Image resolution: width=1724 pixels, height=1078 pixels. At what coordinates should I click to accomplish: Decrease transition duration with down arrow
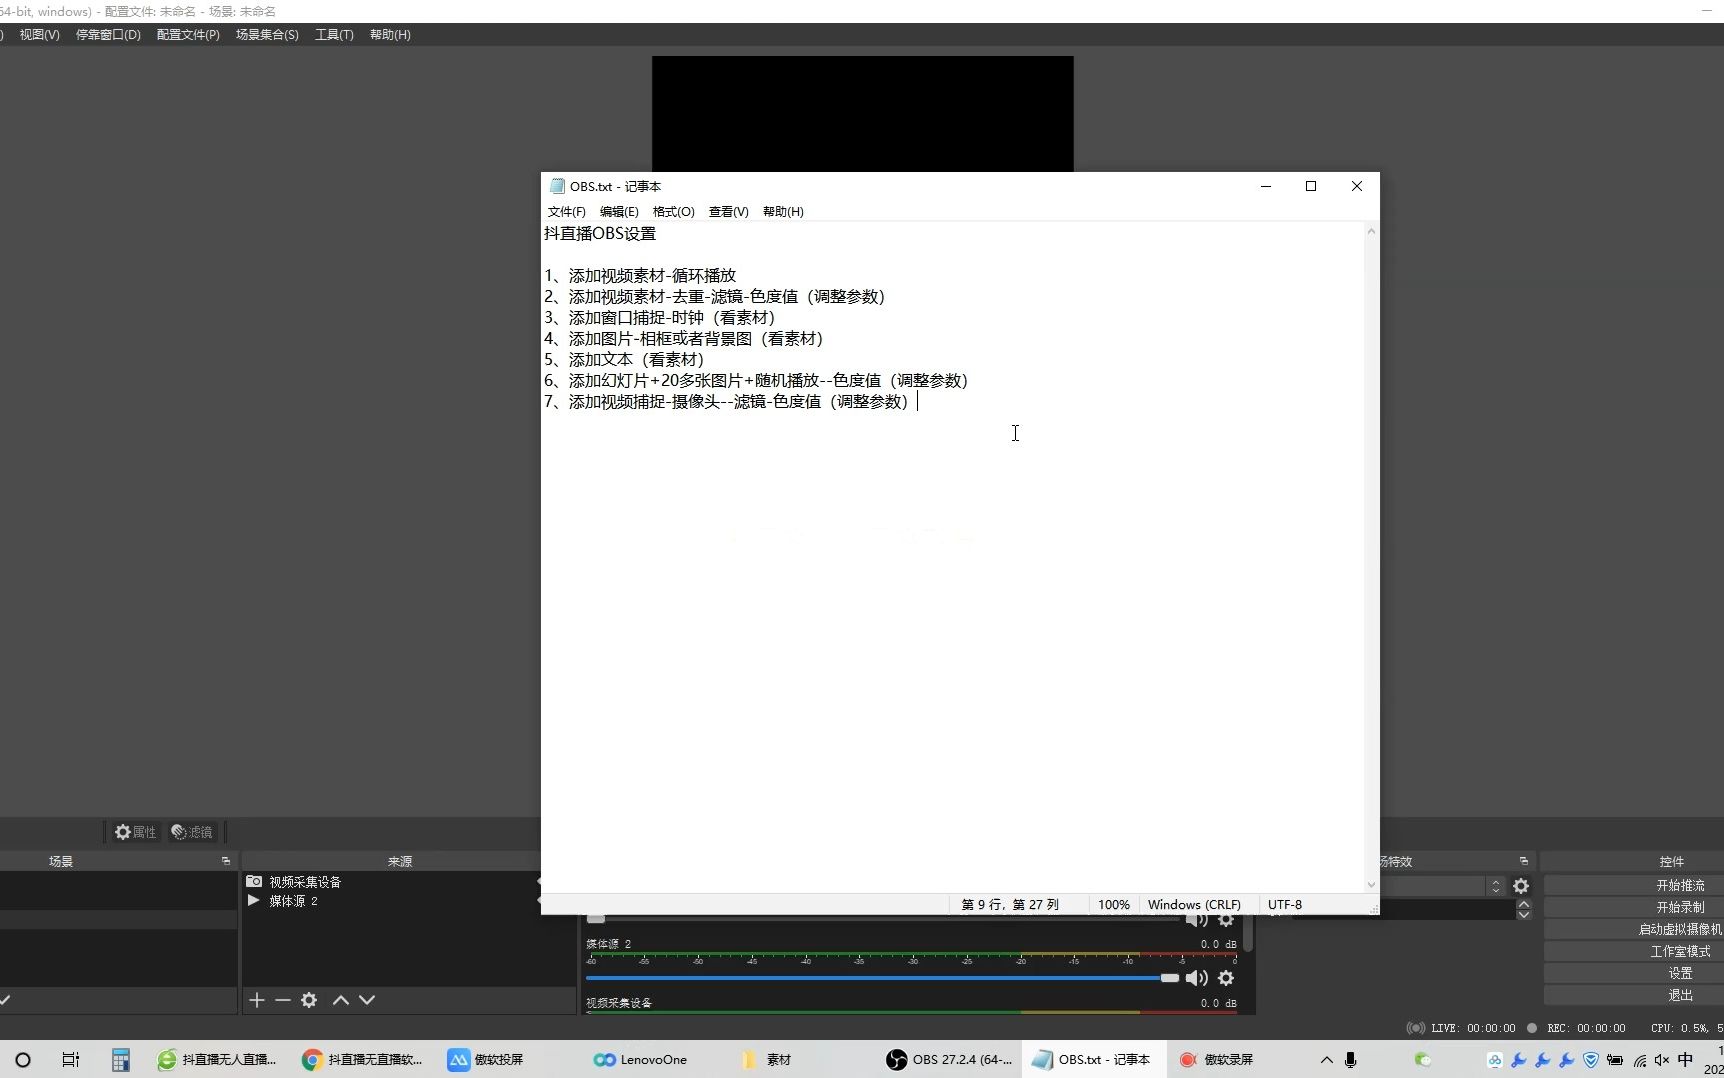[1524, 914]
